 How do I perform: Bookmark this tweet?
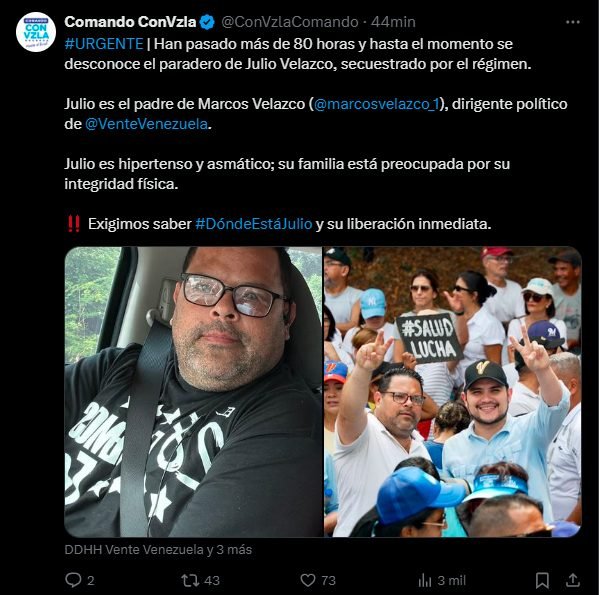(x=542, y=580)
